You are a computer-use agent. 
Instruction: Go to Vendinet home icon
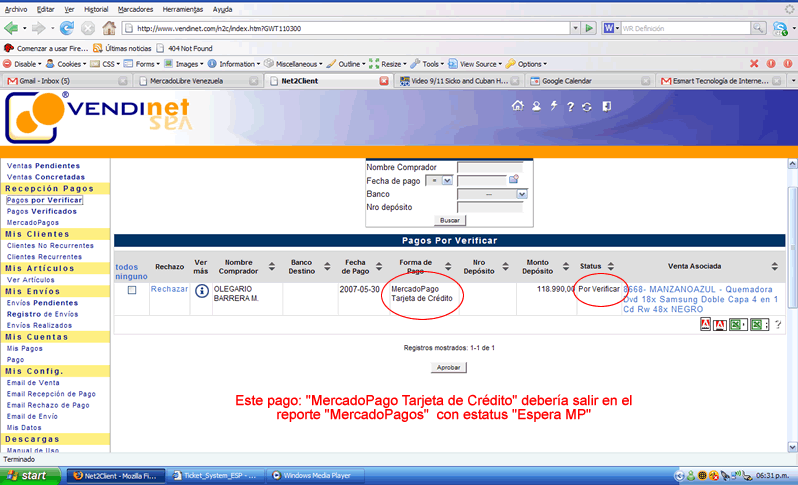518,105
